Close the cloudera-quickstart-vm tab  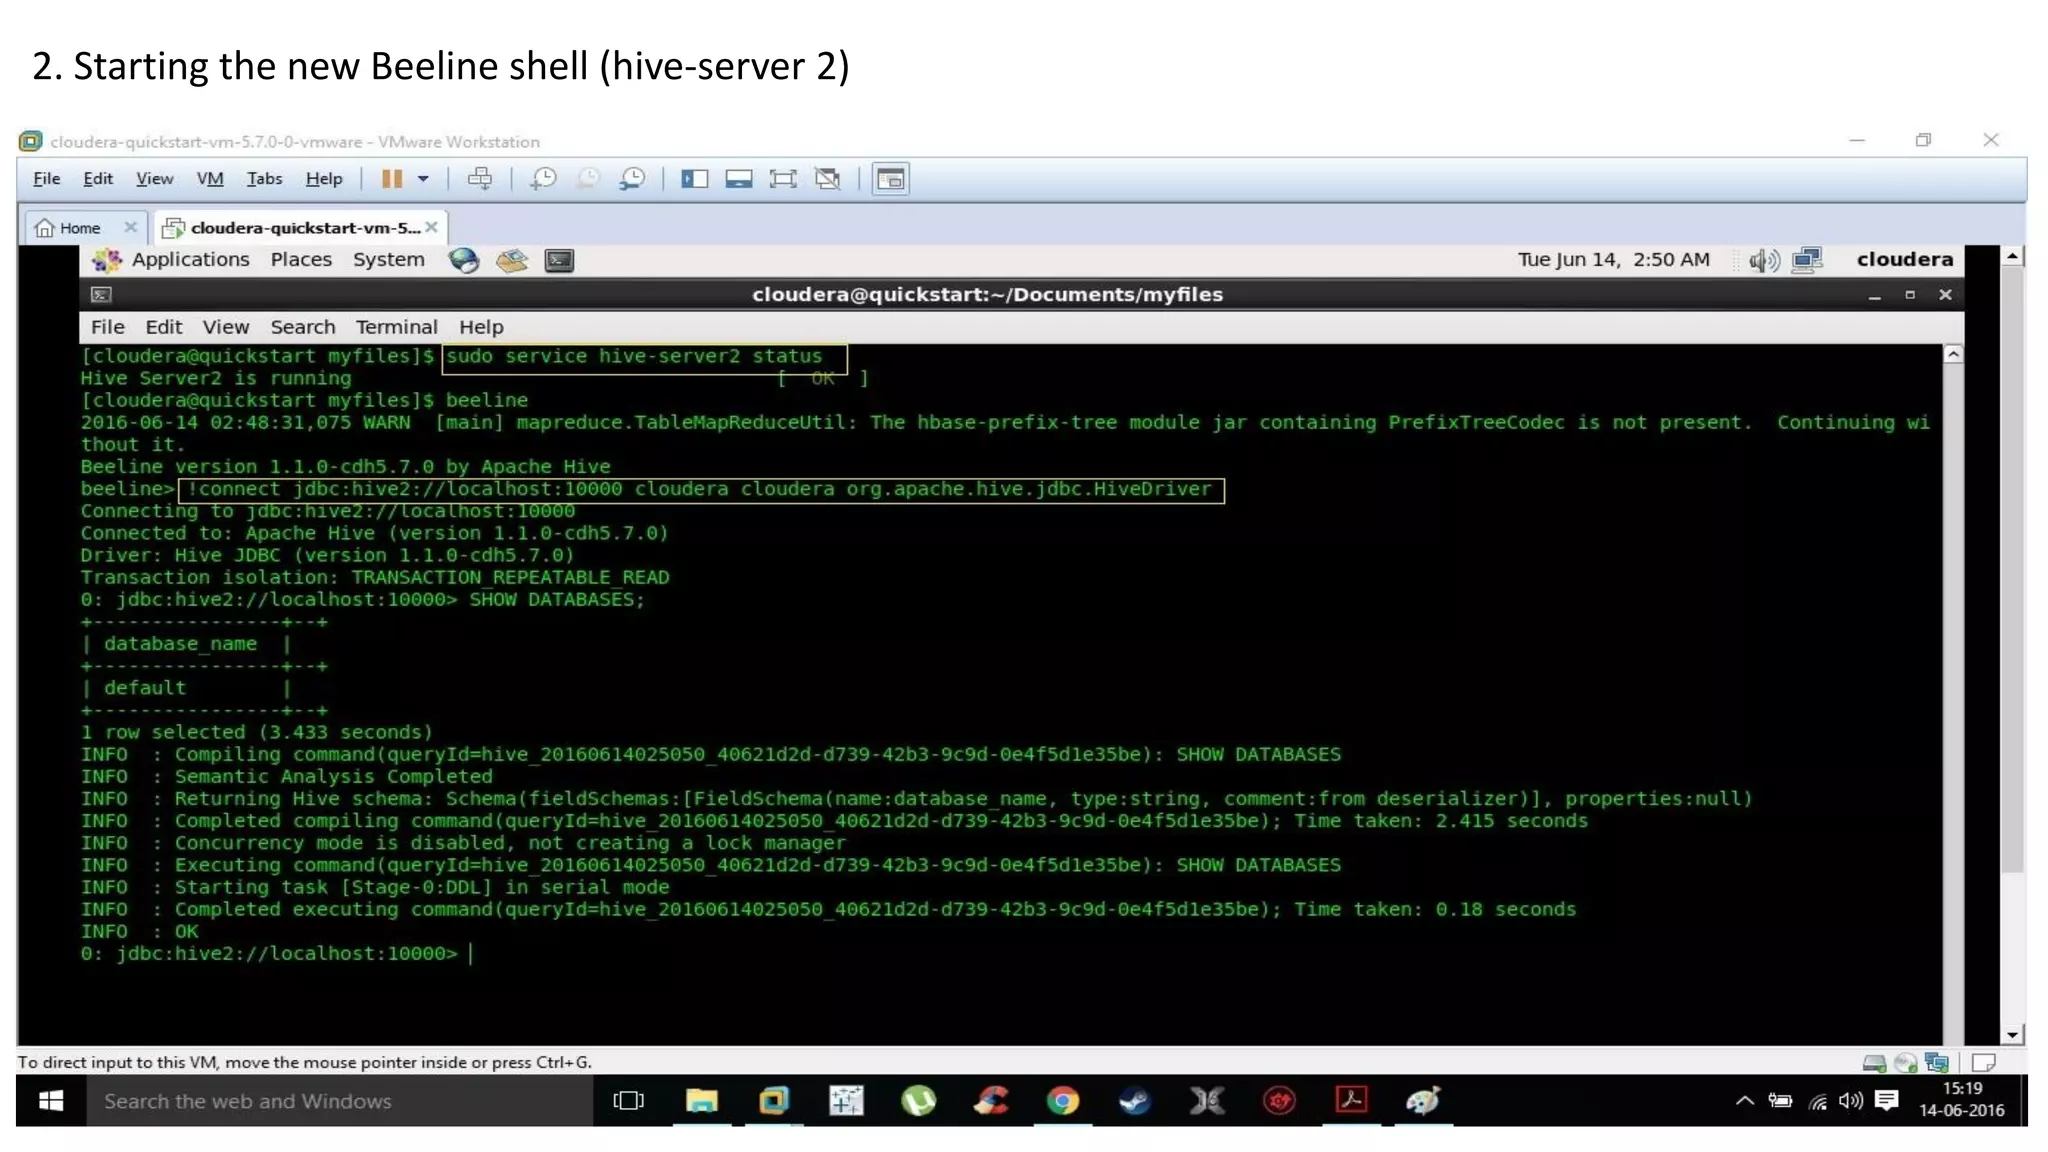pos(432,227)
